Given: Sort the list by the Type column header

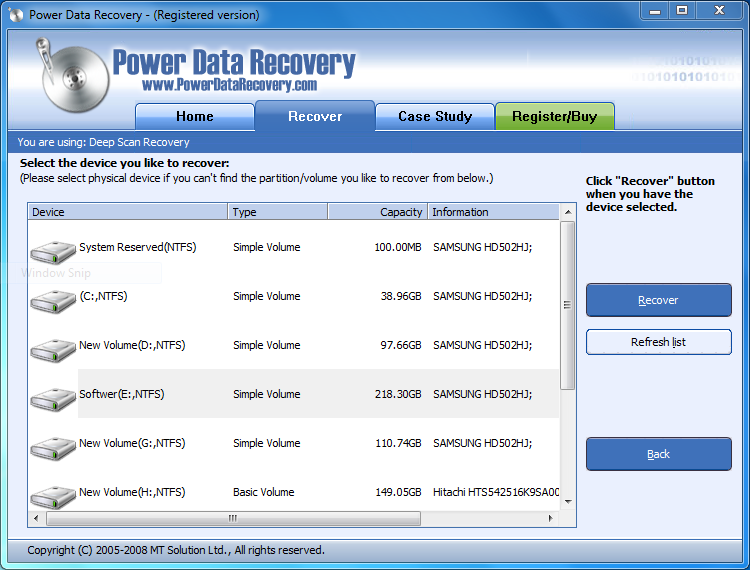Looking at the screenshot, I should (278, 212).
